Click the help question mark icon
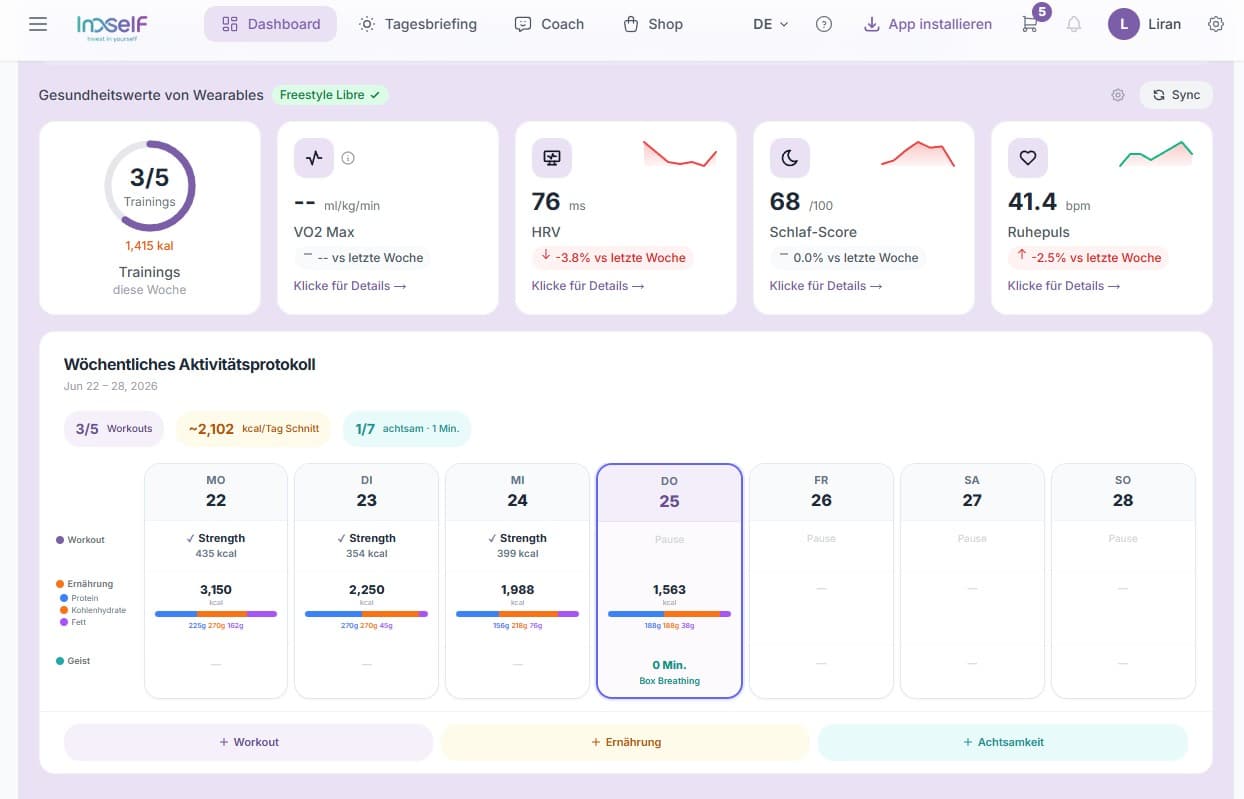Viewport: 1244px width, 799px height. (824, 24)
